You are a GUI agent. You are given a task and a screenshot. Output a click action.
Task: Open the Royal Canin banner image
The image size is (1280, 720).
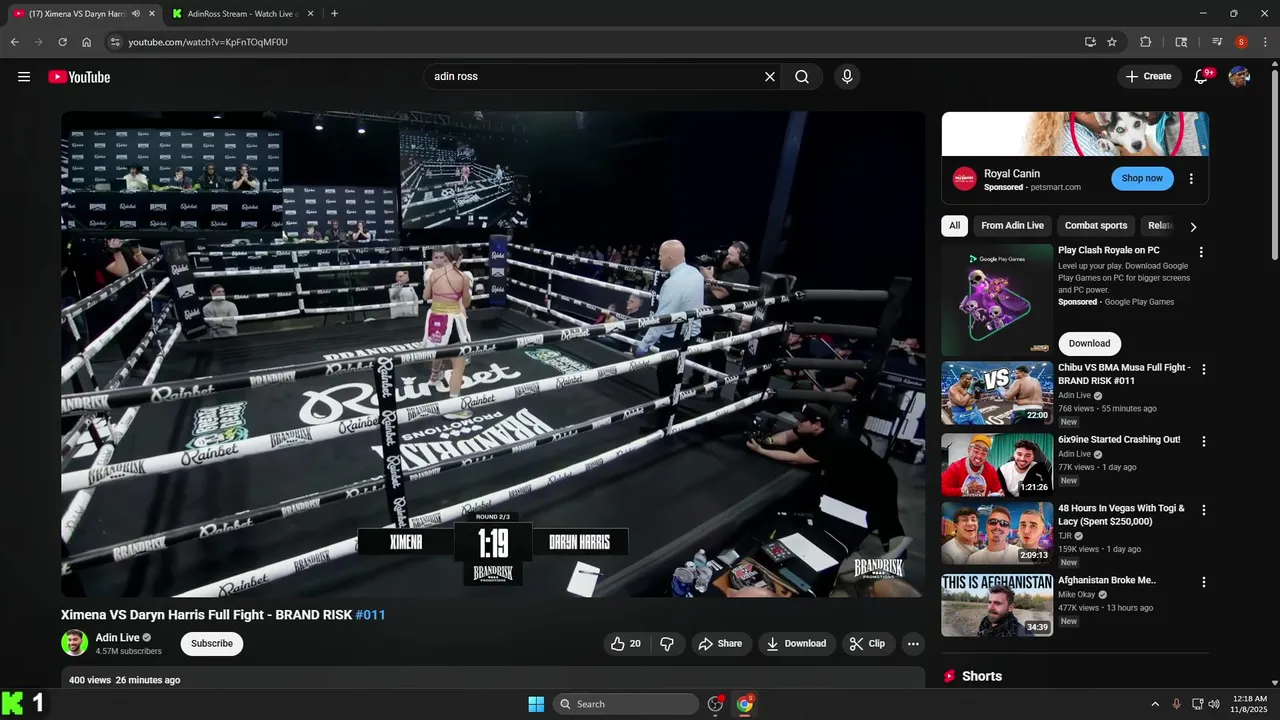[x=1075, y=133]
